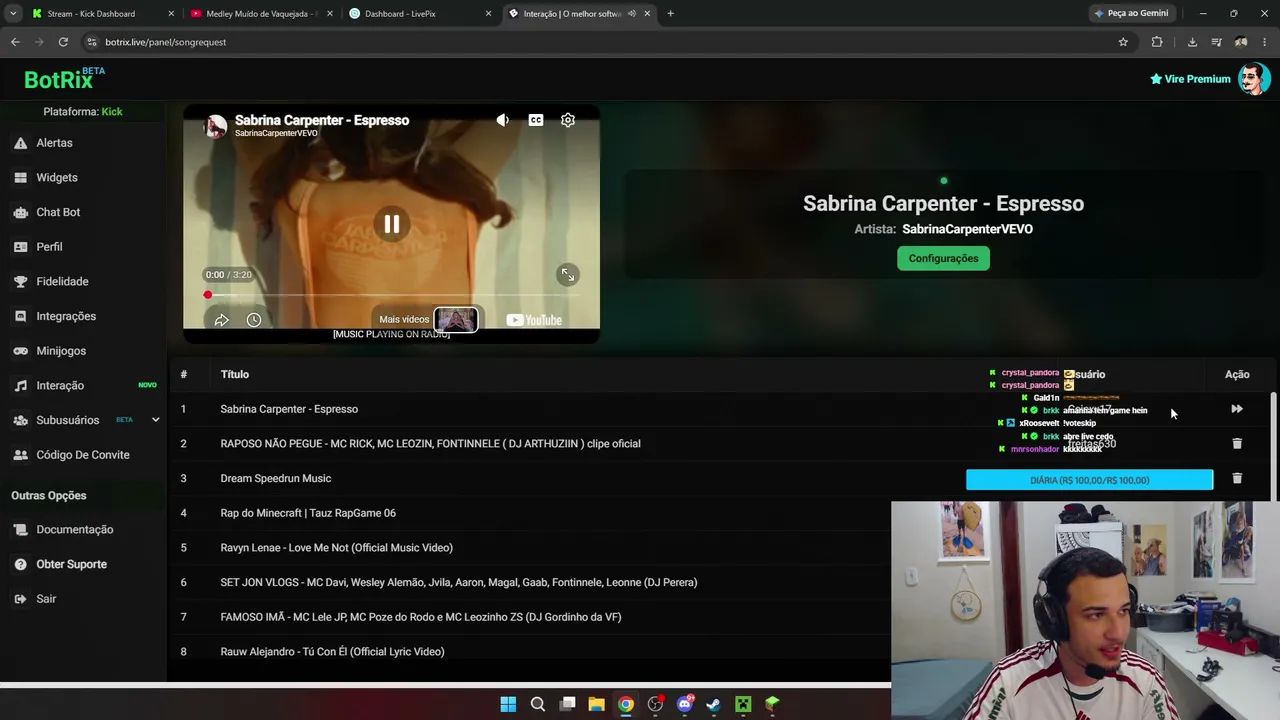Image resolution: width=1280 pixels, height=720 pixels.
Task: Mute the embedded YouTube player
Action: 503,120
